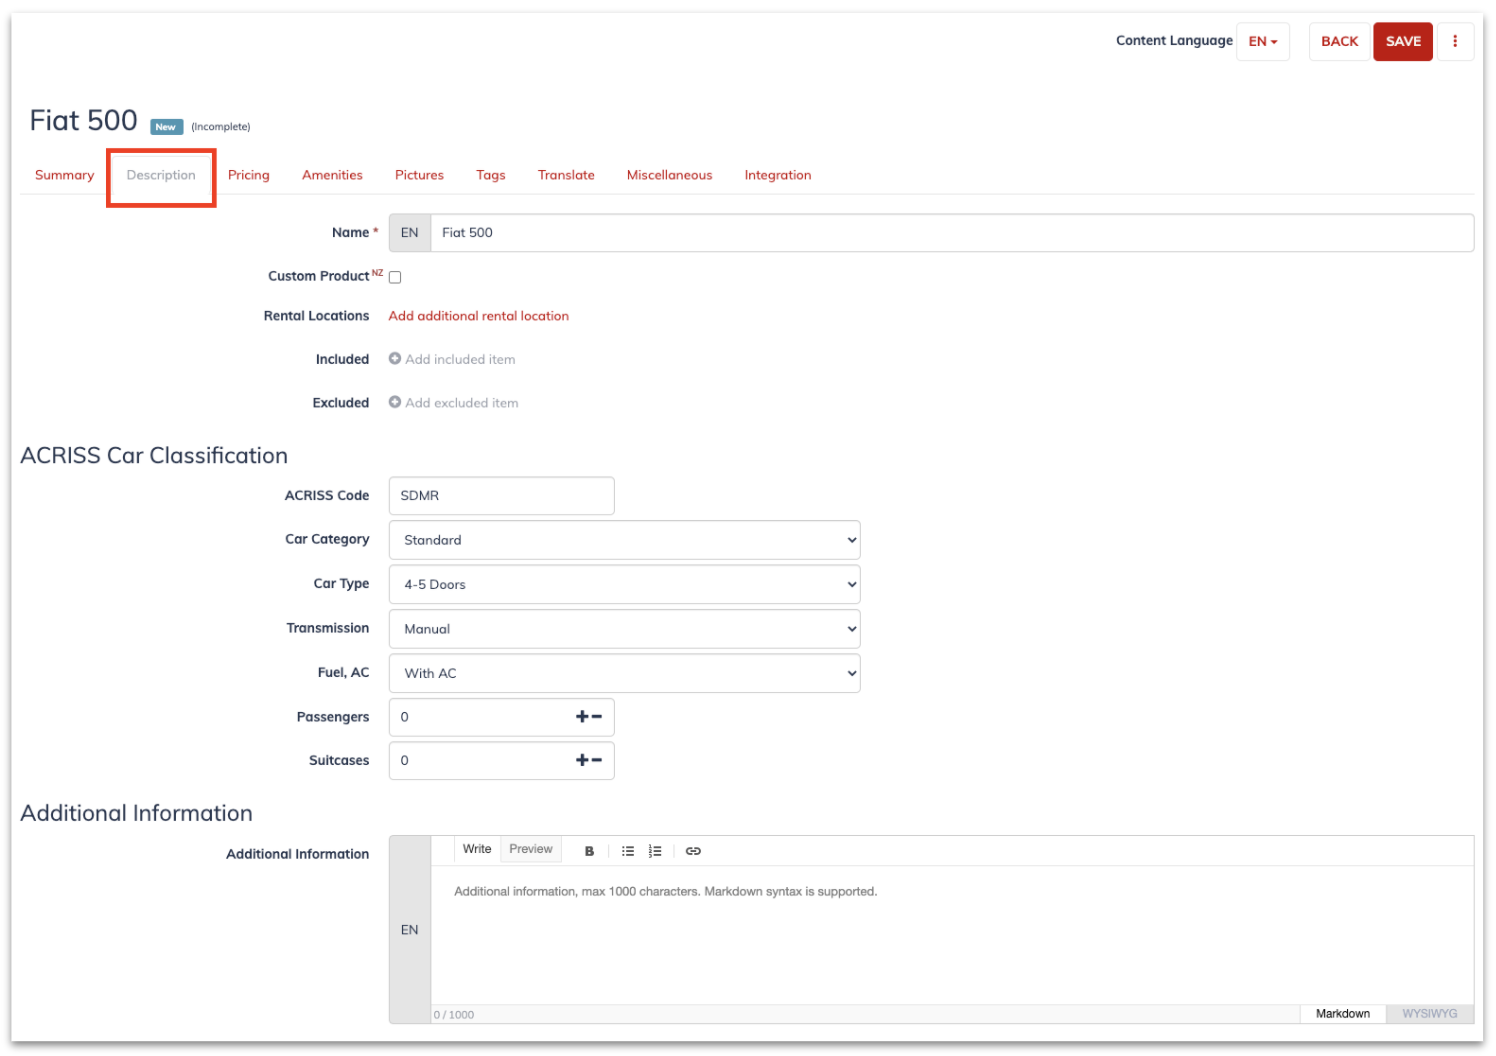The width and height of the screenshot is (1496, 1056).
Task: Increase the Passengers count with plus
Action: click(x=582, y=716)
